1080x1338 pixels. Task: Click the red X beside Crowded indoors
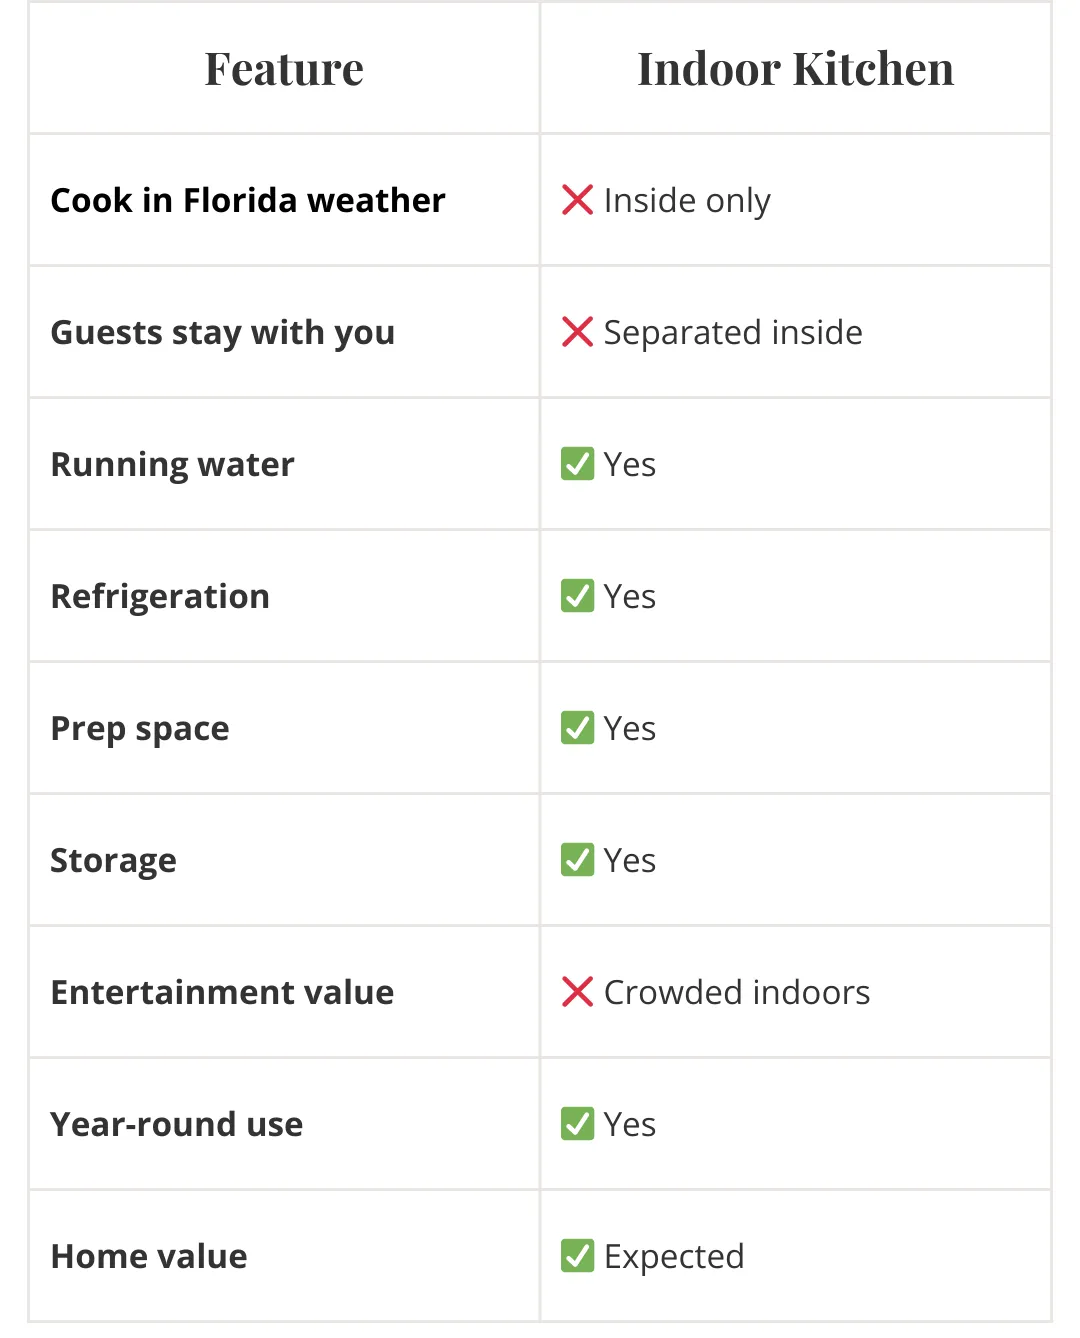(577, 992)
